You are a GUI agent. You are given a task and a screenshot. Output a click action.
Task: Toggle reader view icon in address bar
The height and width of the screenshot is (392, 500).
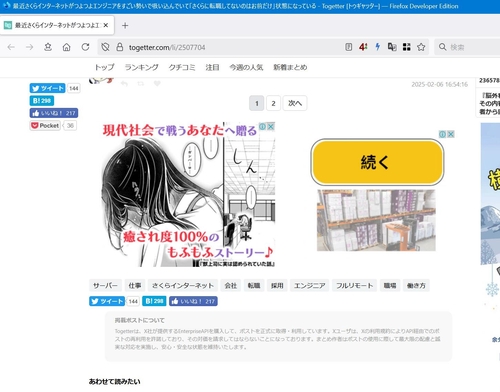point(348,47)
